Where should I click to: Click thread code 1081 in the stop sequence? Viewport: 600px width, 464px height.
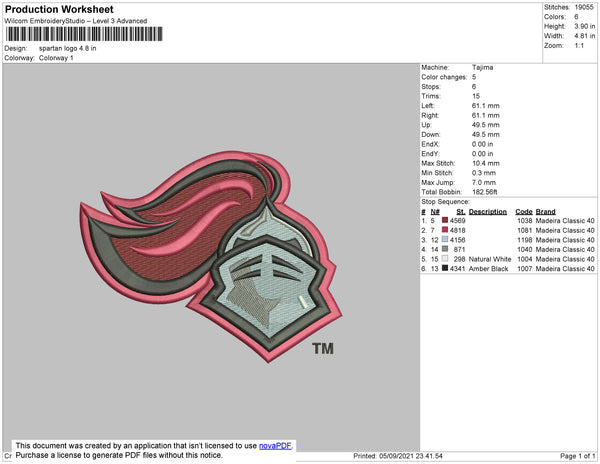pyautogui.click(x=525, y=230)
